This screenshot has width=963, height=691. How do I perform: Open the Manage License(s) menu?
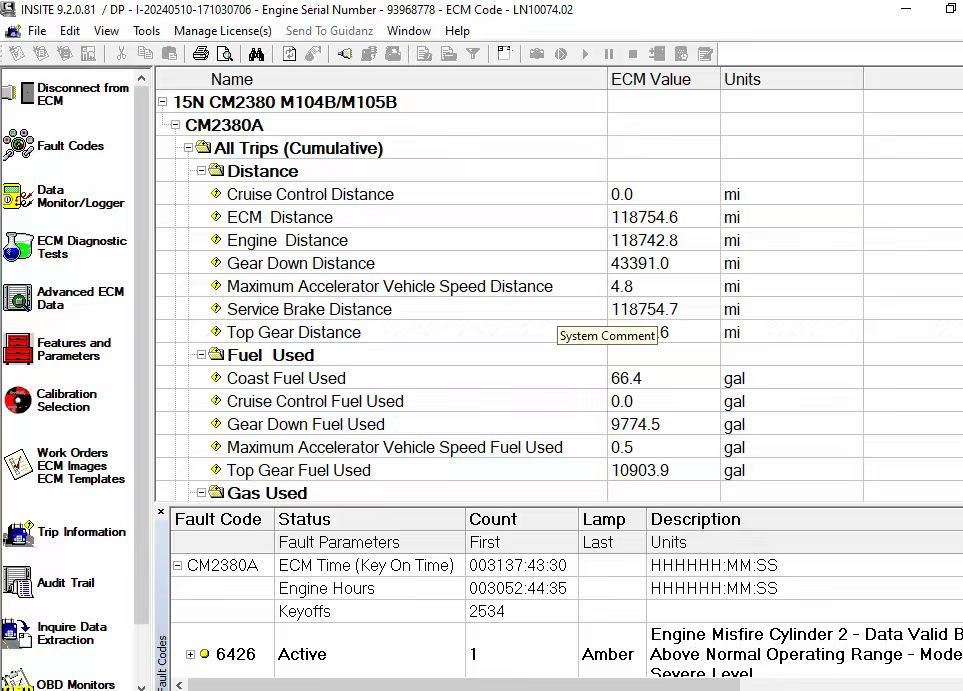tap(222, 31)
